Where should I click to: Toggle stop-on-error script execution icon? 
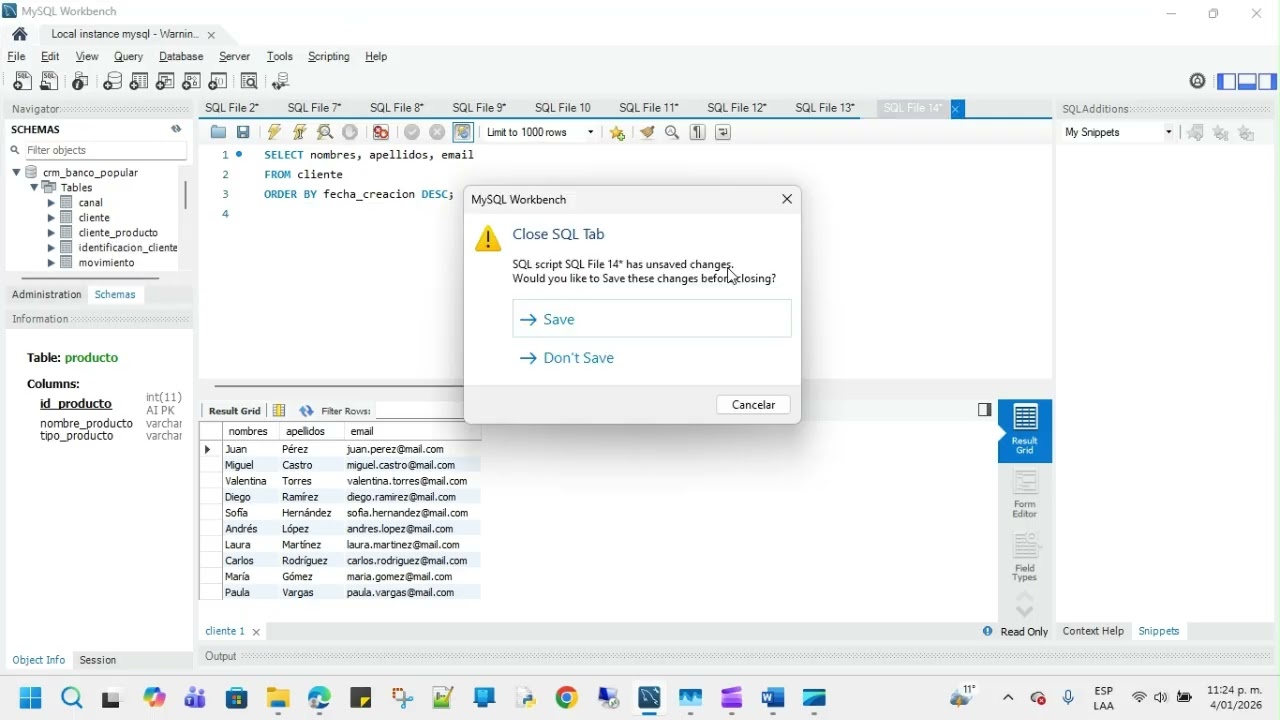(x=381, y=132)
